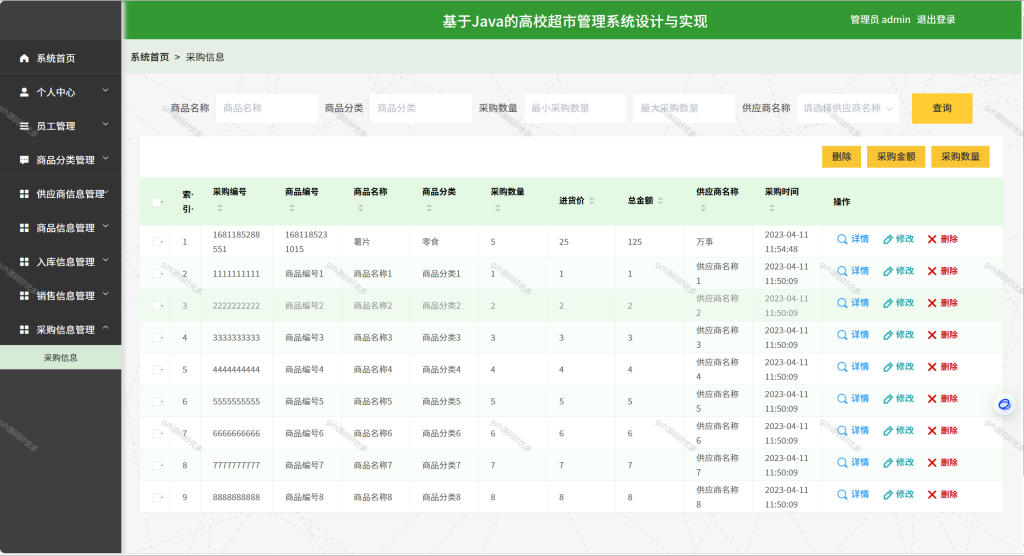Expand 销售信息管理 with its chevron
The width and height of the screenshot is (1024, 556).
click(106, 294)
